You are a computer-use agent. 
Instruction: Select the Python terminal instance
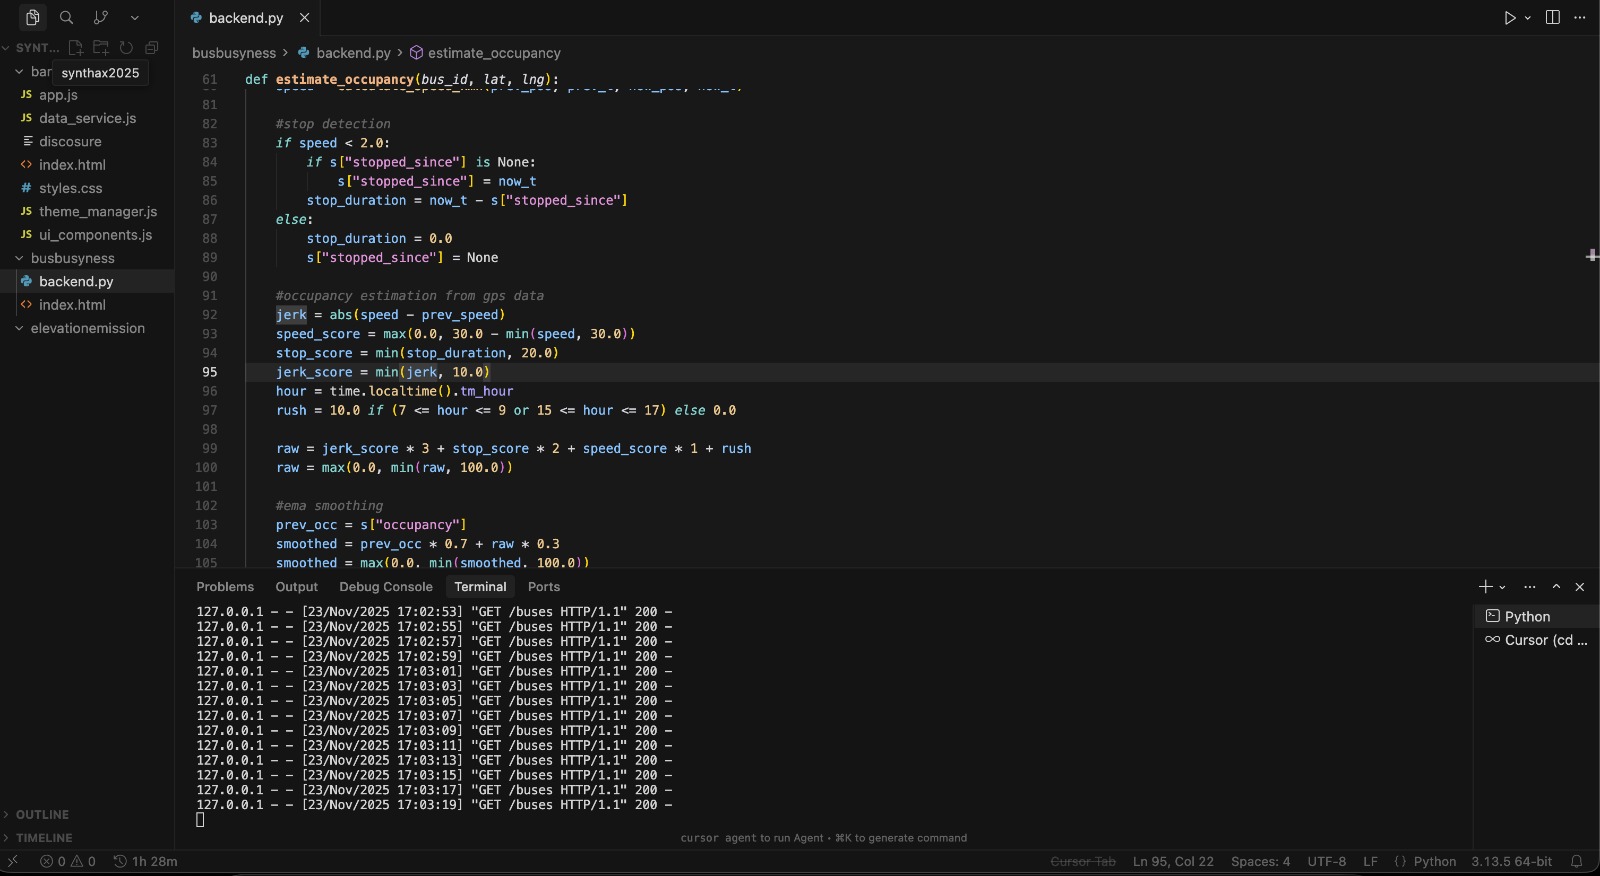coord(1536,616)
